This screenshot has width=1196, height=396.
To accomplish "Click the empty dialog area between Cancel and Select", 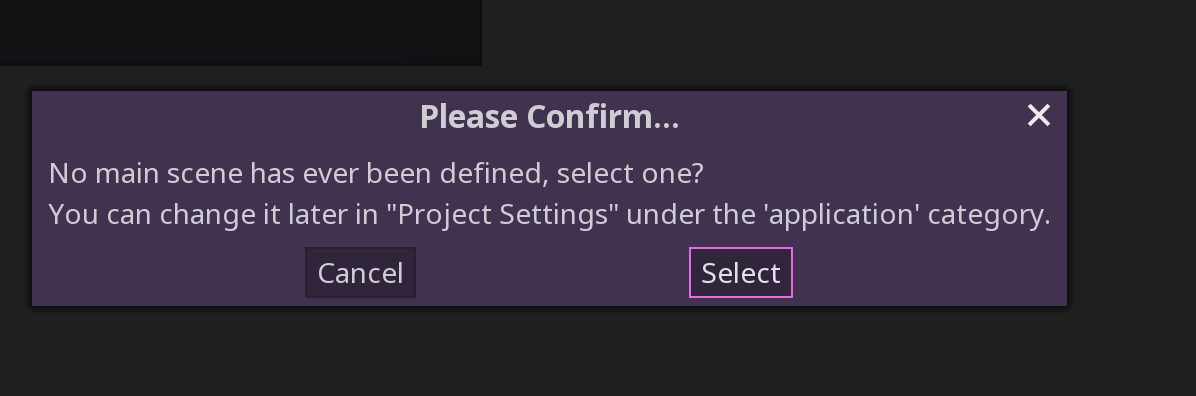I will [552, 272].
